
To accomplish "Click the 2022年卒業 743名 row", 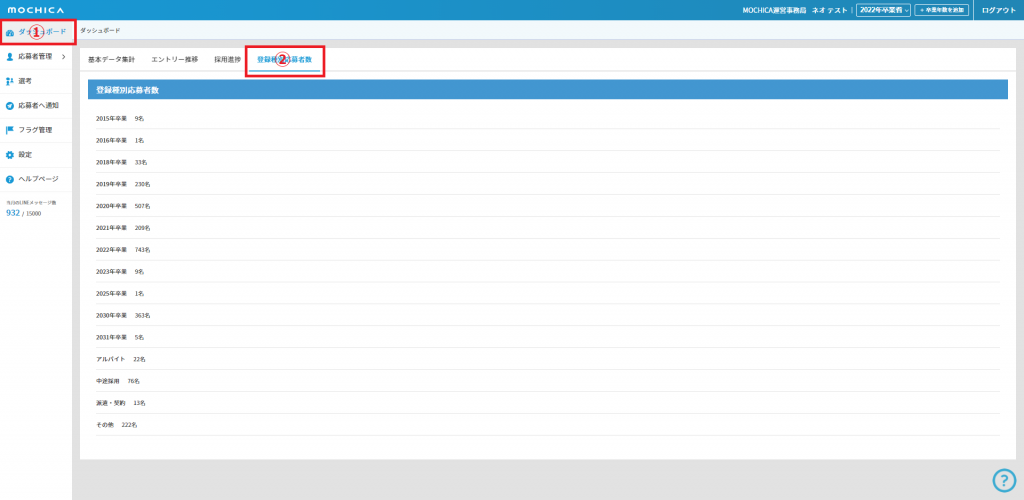I will [122, 250].
